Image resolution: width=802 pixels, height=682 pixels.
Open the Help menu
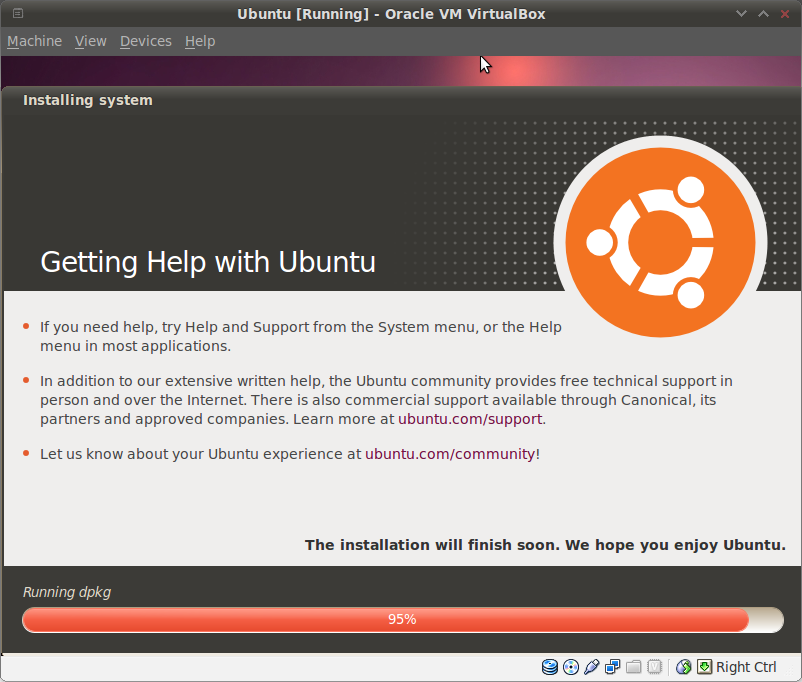200,41
